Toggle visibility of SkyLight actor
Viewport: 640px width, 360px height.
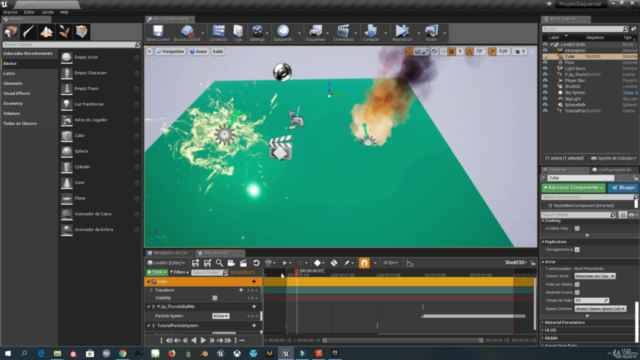pyautogui.click(x=545, y=99)
